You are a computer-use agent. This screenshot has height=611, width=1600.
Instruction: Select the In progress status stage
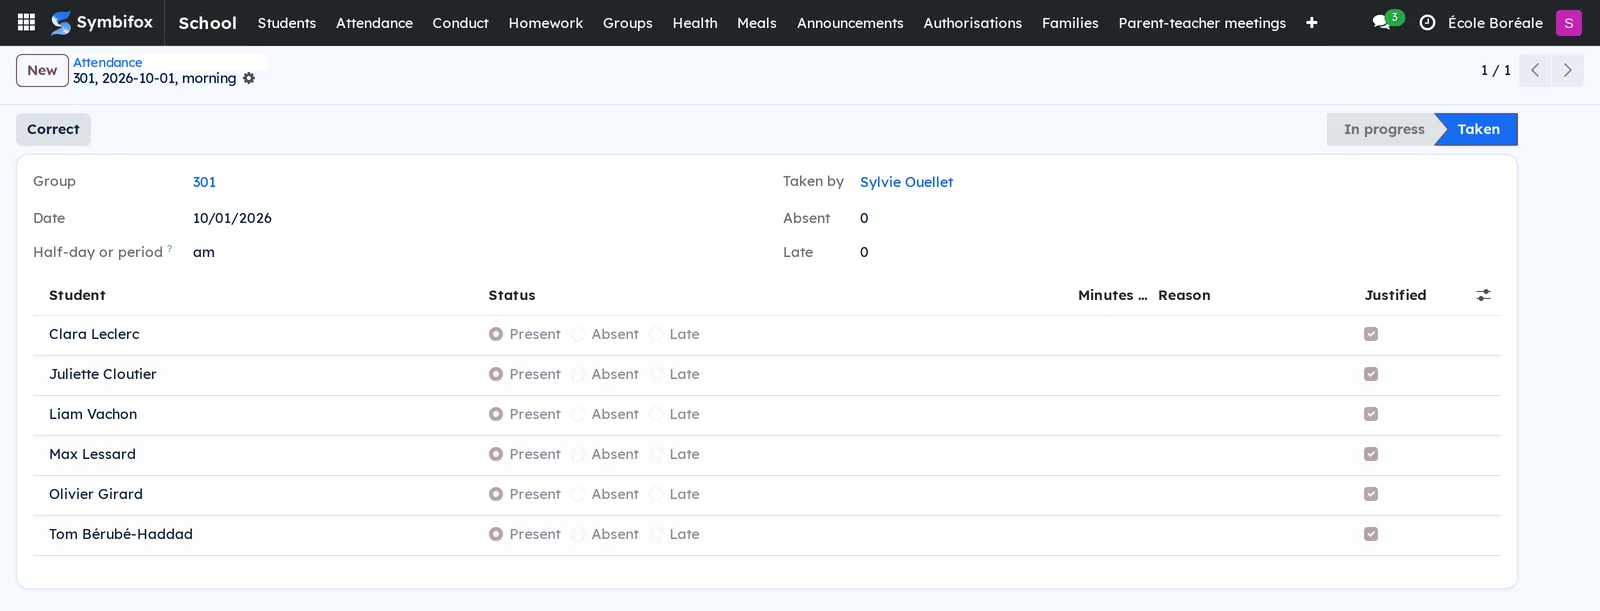pos(1384,129)
